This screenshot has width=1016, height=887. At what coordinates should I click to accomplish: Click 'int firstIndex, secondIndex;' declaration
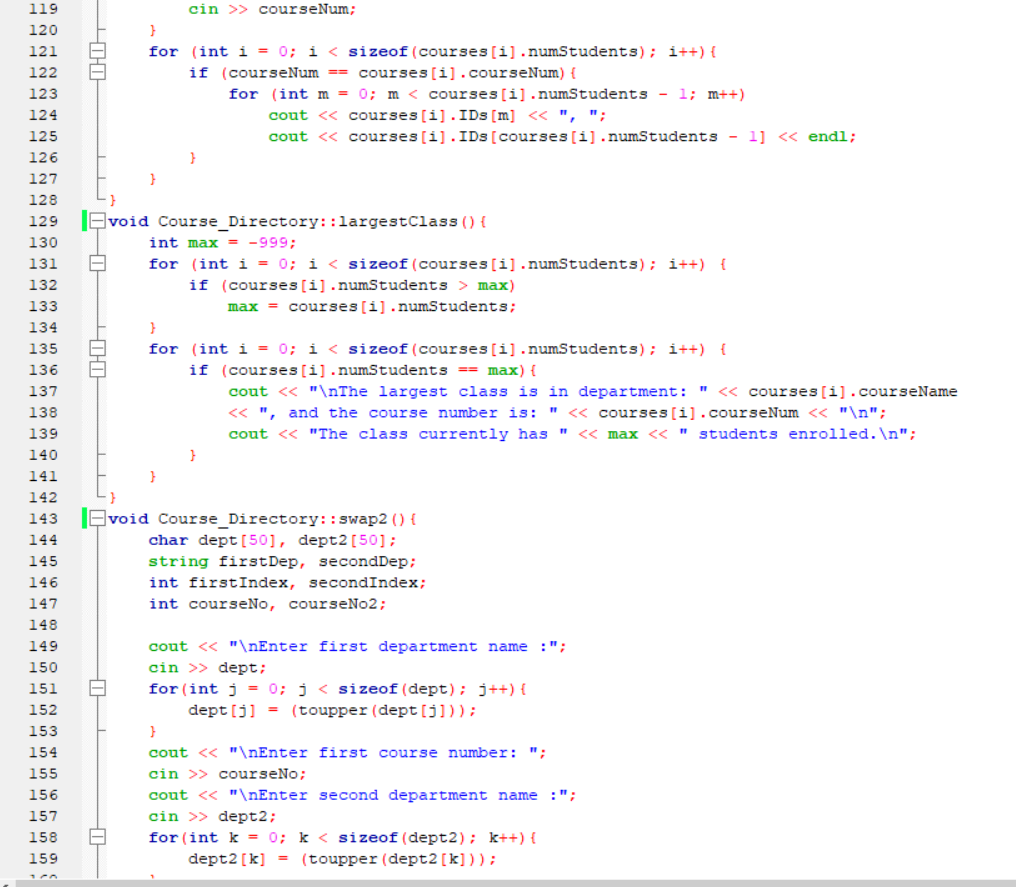coord(287,582)
